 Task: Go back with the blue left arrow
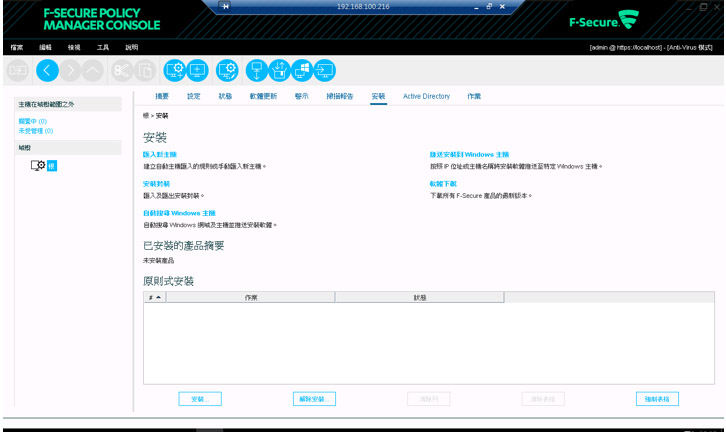pos(47,71)
